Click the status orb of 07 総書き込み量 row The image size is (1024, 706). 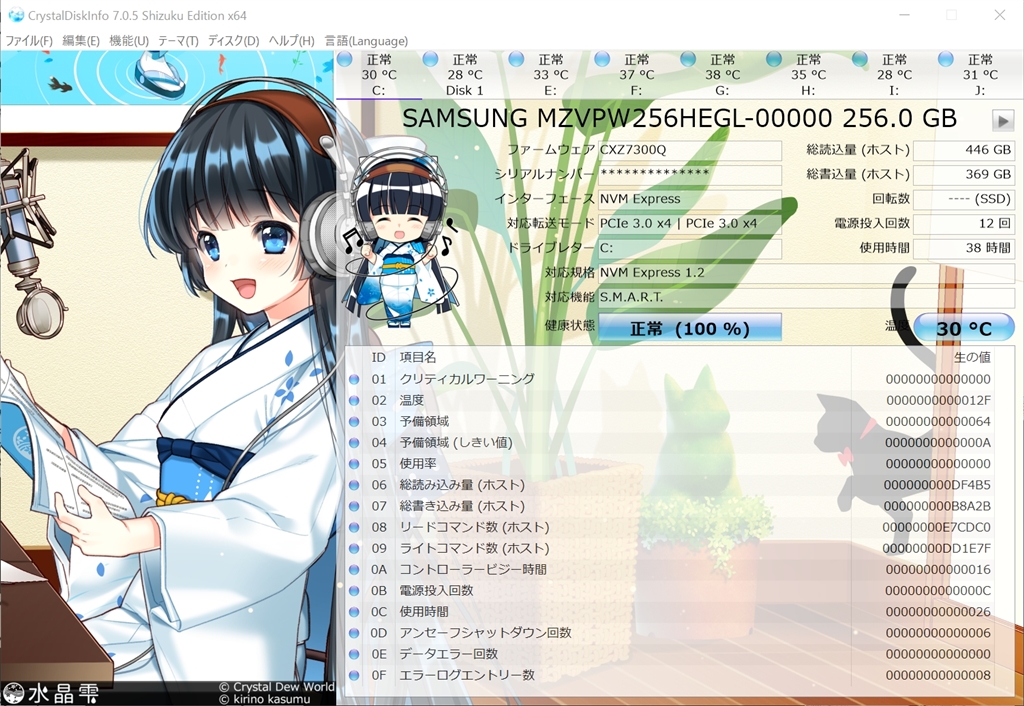354,506
